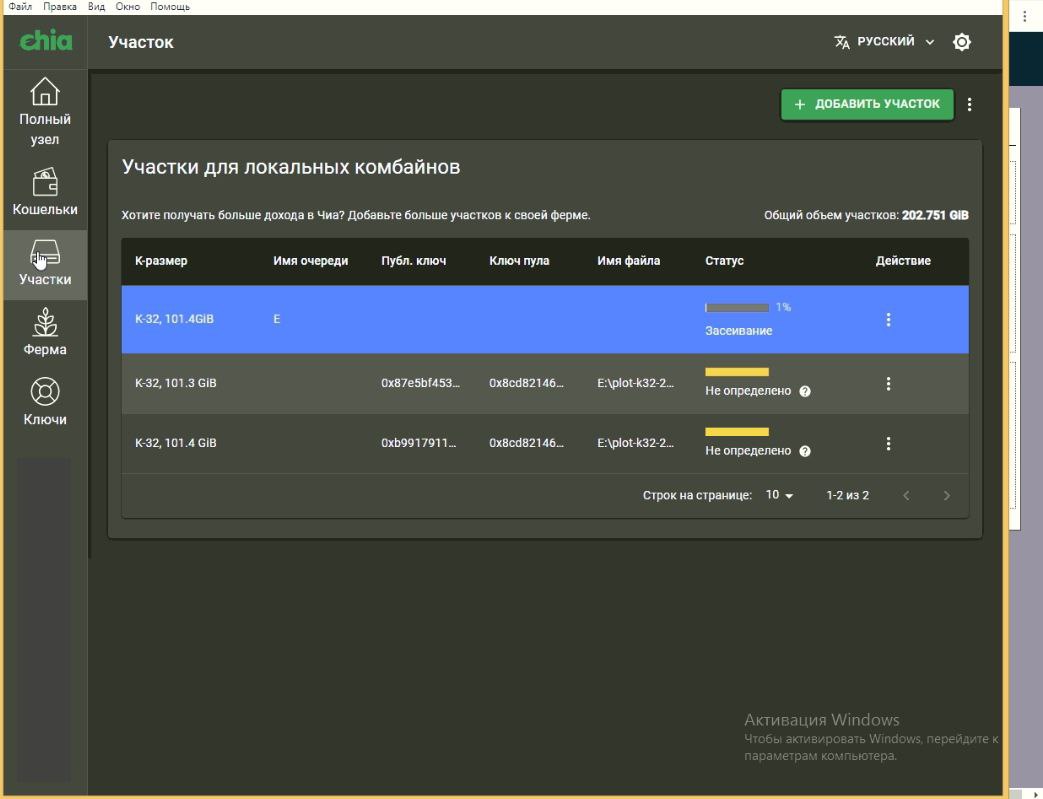This screenshot has height=799, width=1043.
Task: Click file name in 0xb9917911 row
Action: [x=635, y=443]
